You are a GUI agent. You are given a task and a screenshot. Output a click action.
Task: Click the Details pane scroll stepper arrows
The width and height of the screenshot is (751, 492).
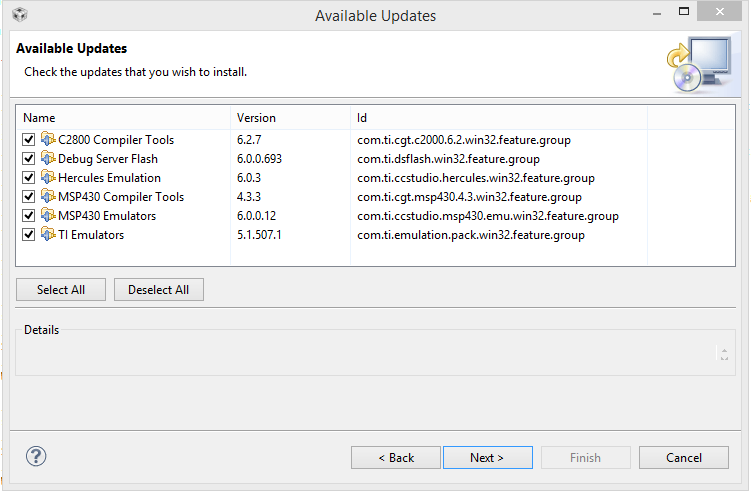[724, 354]
